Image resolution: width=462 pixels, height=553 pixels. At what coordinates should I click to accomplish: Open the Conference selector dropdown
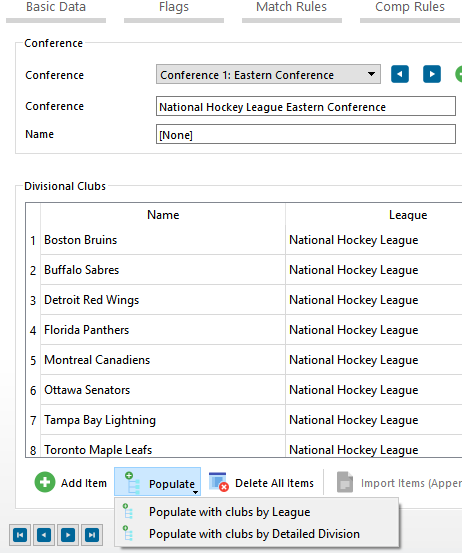click(x=268, y=74)
